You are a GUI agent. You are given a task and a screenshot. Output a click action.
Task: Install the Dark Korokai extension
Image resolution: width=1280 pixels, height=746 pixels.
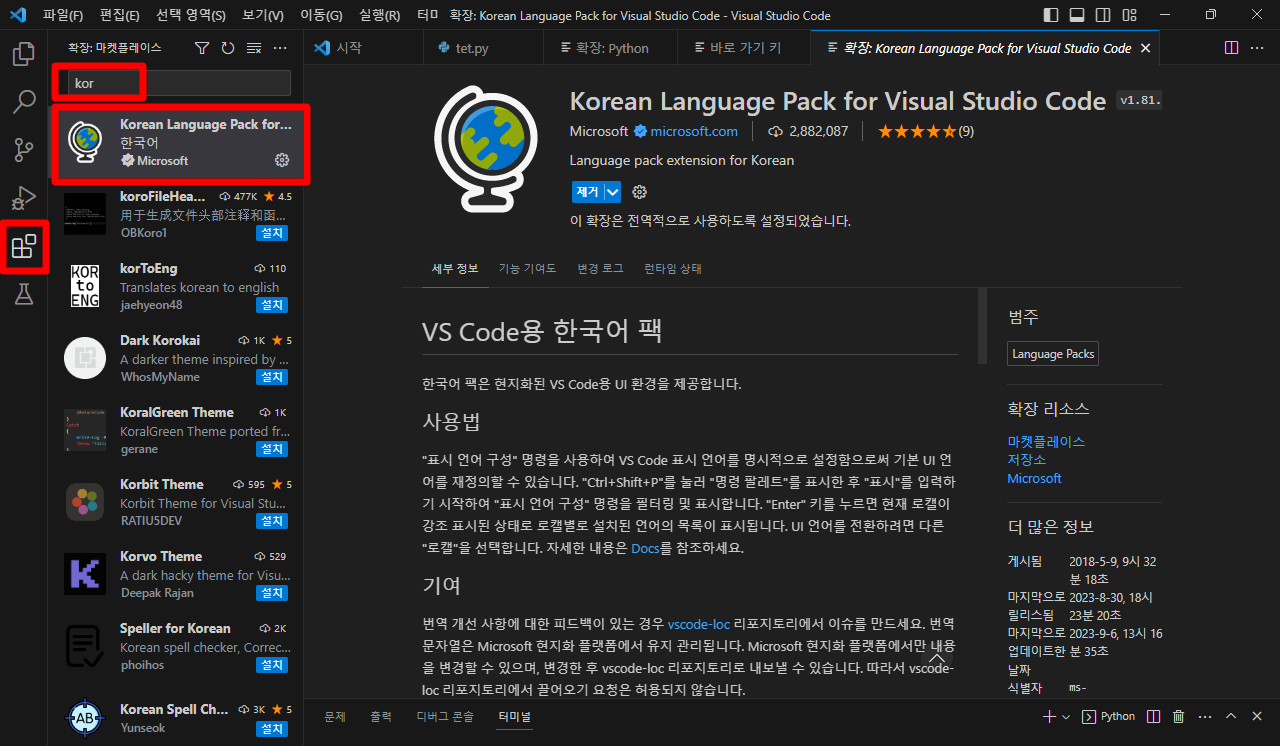tap(272, 377)
